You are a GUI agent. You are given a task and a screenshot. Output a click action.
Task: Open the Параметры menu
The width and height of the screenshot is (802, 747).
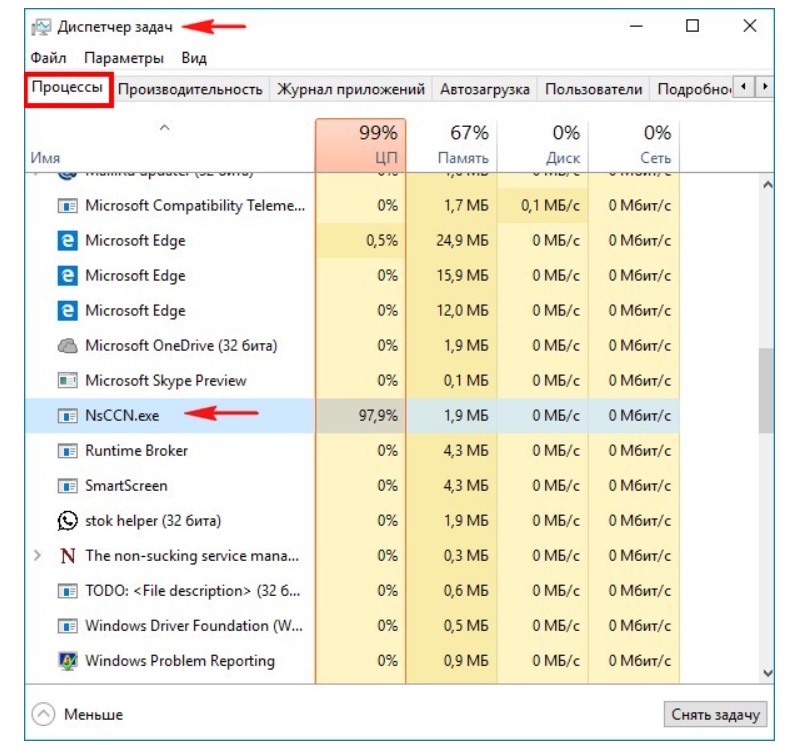coord(124,58)
